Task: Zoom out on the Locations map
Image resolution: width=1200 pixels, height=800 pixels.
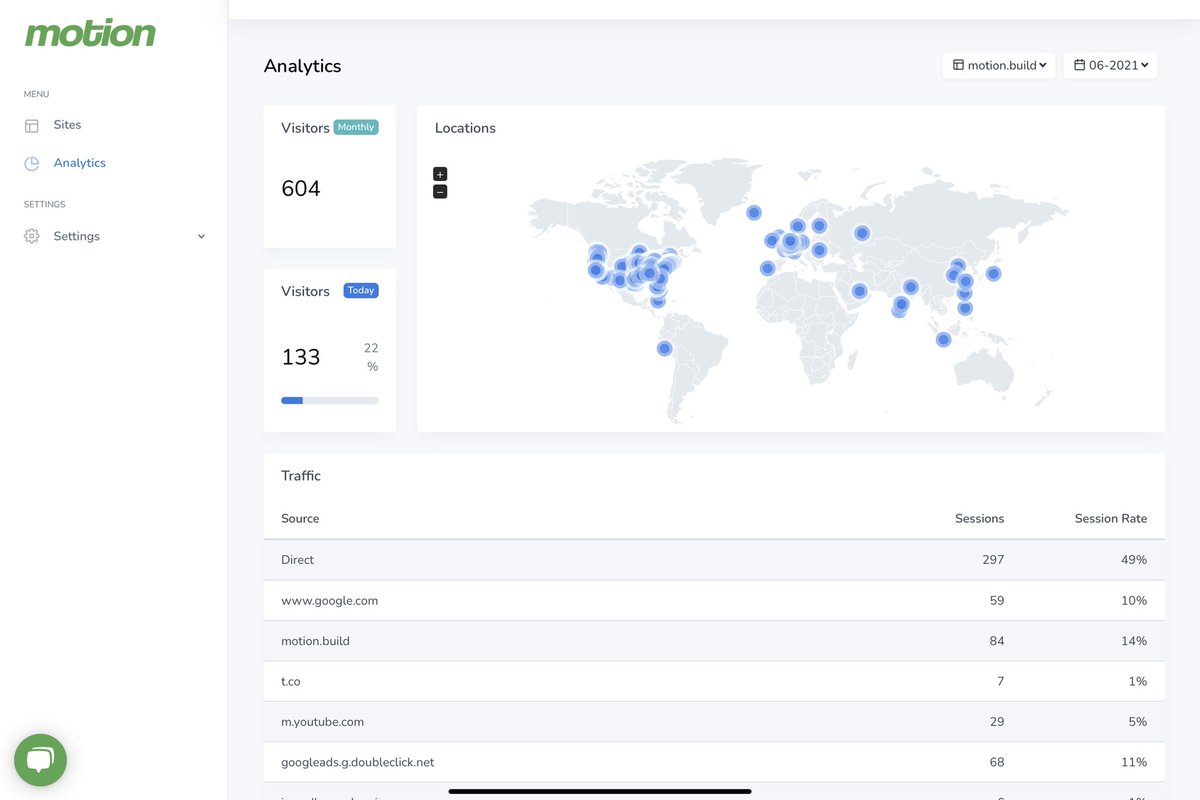Action: (x=440, y=191)
